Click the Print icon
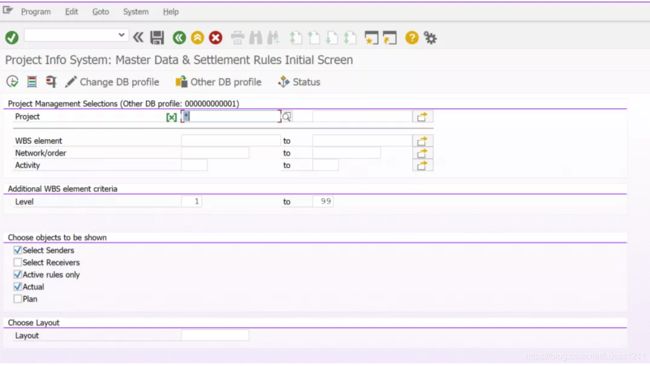The image size is (650, 366). [x=238, y=38]
